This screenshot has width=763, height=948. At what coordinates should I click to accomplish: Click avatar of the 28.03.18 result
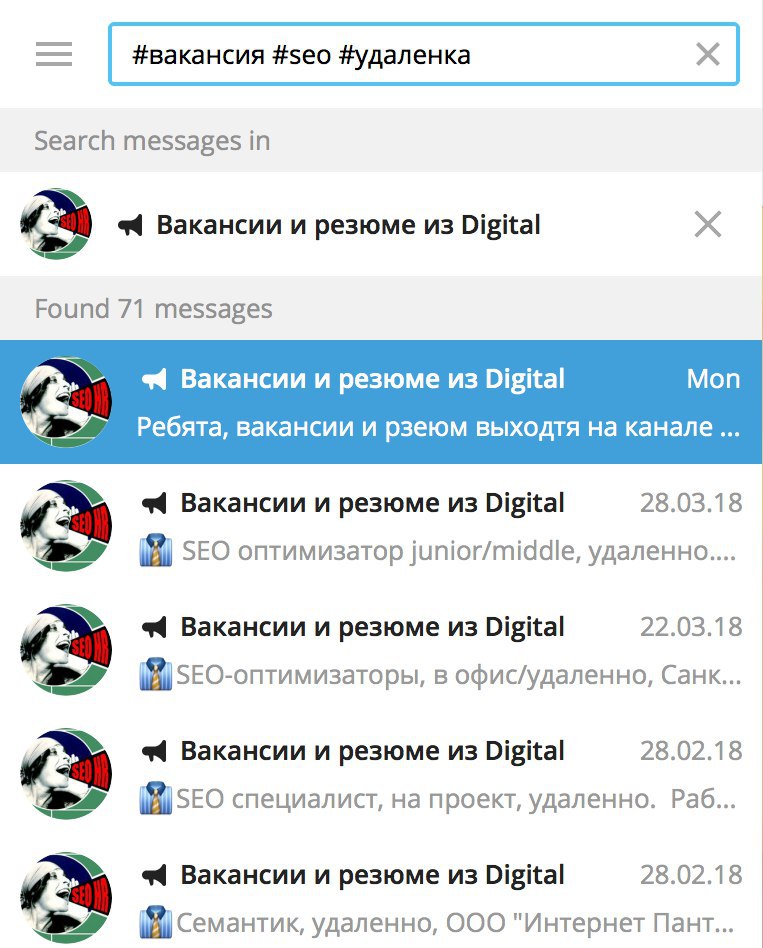[67, 526]
